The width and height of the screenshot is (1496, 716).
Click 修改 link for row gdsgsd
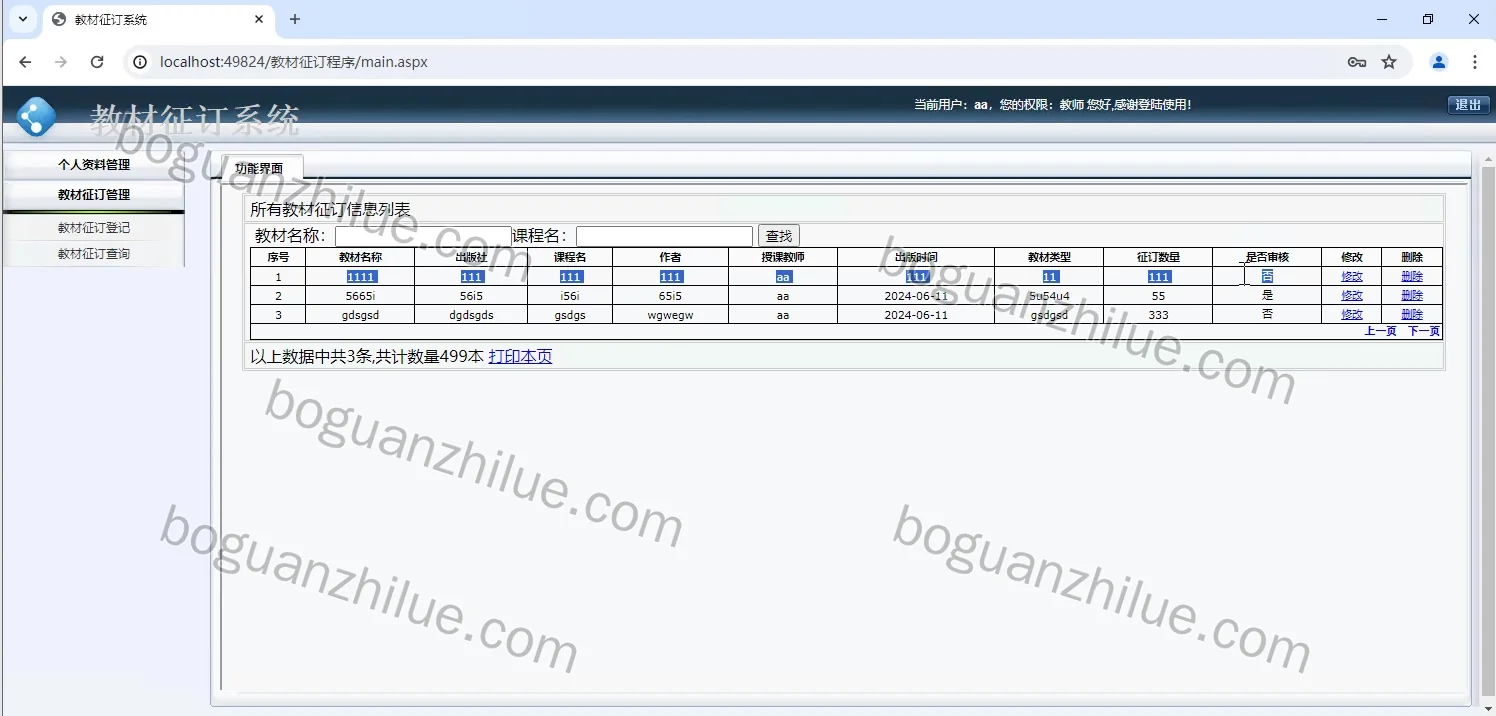(1352, 315)
